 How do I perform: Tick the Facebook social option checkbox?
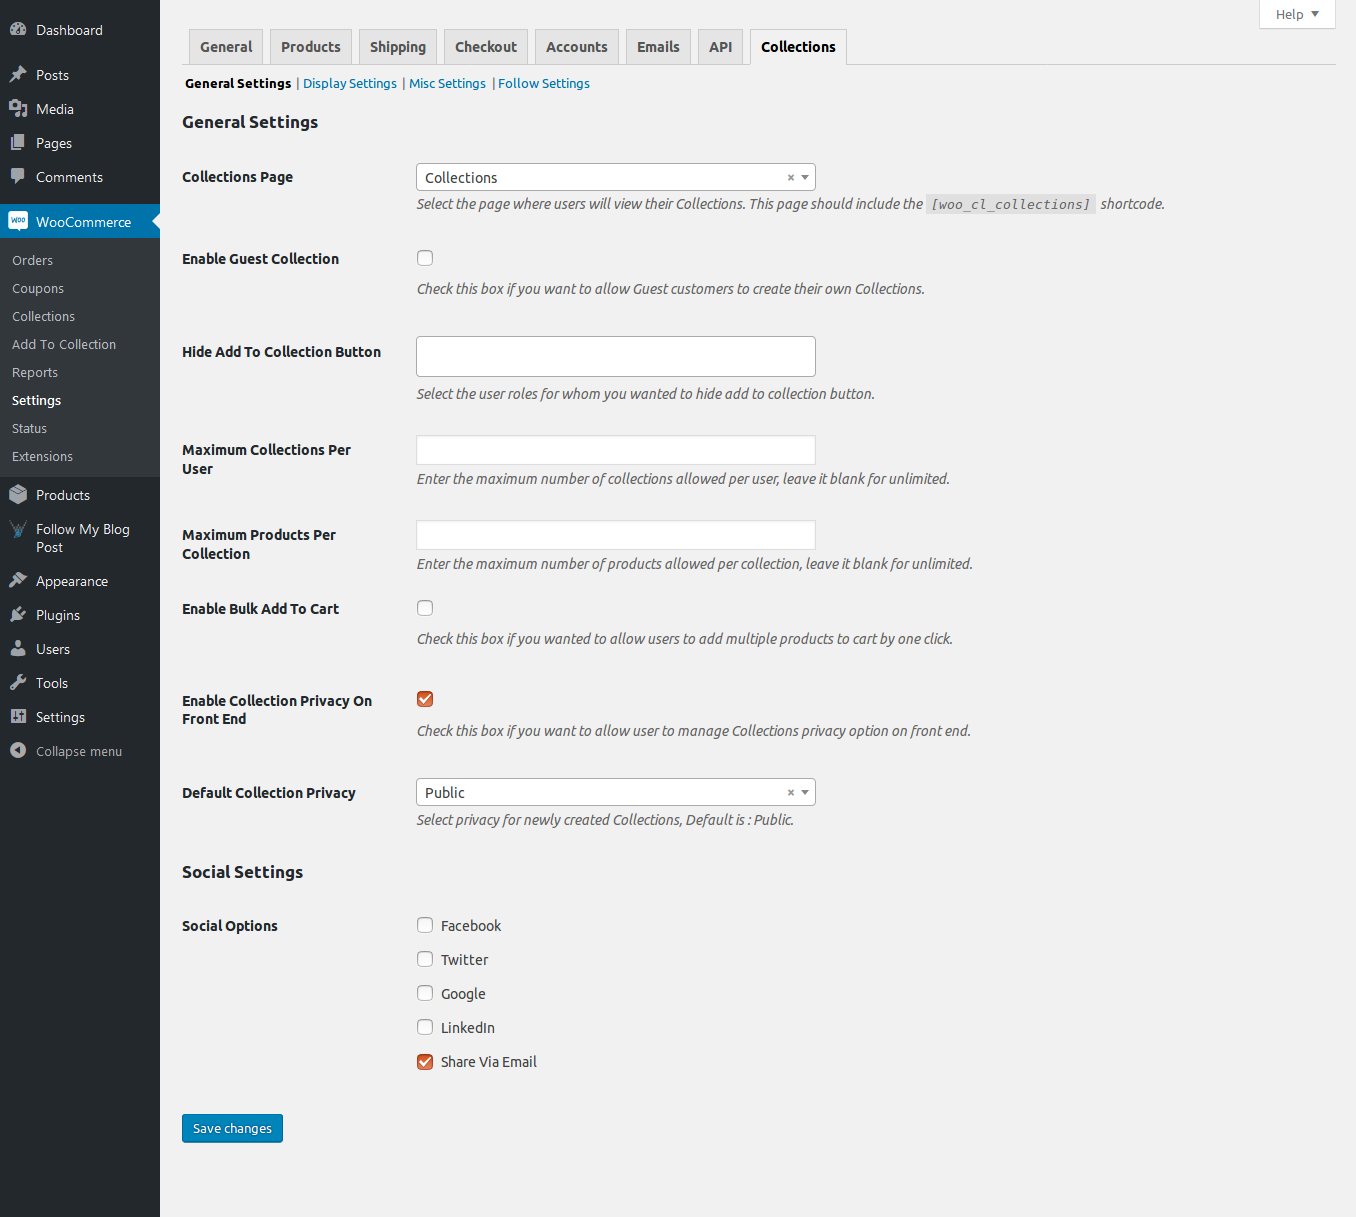[x=425, y=926]
